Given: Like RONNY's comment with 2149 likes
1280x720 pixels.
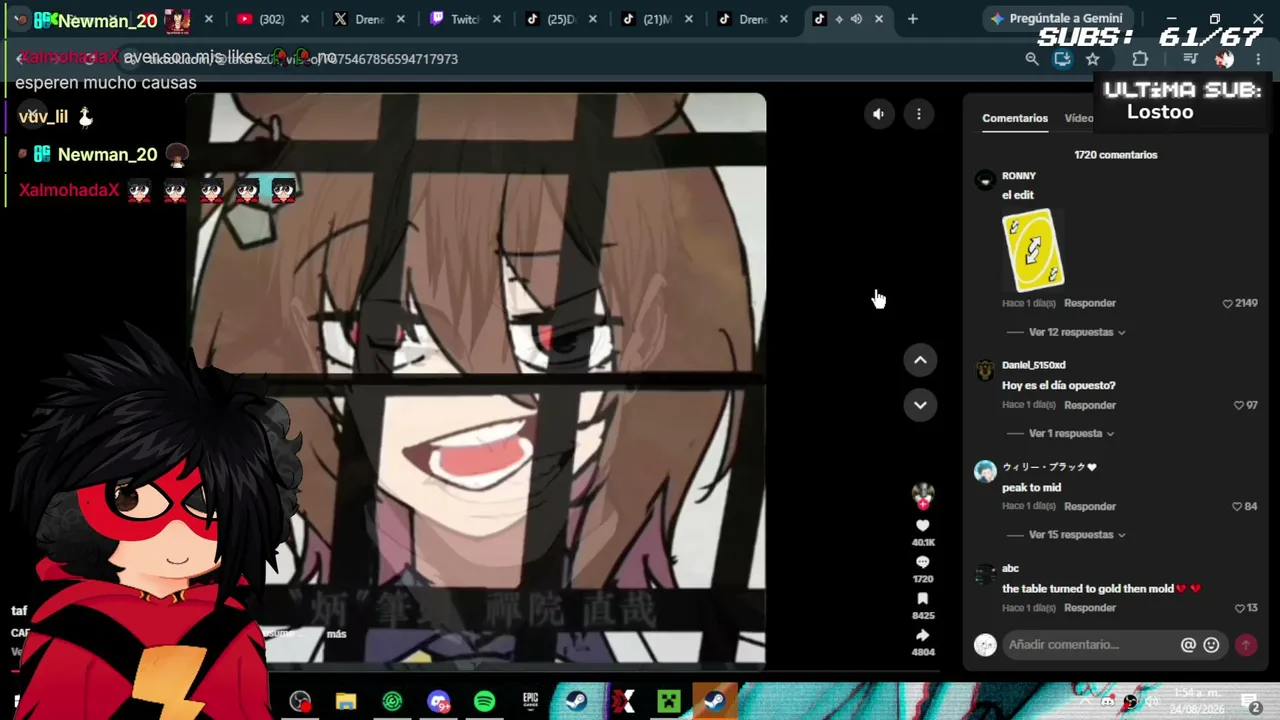Looking at the screenshot, I should tap(1228, 303).
